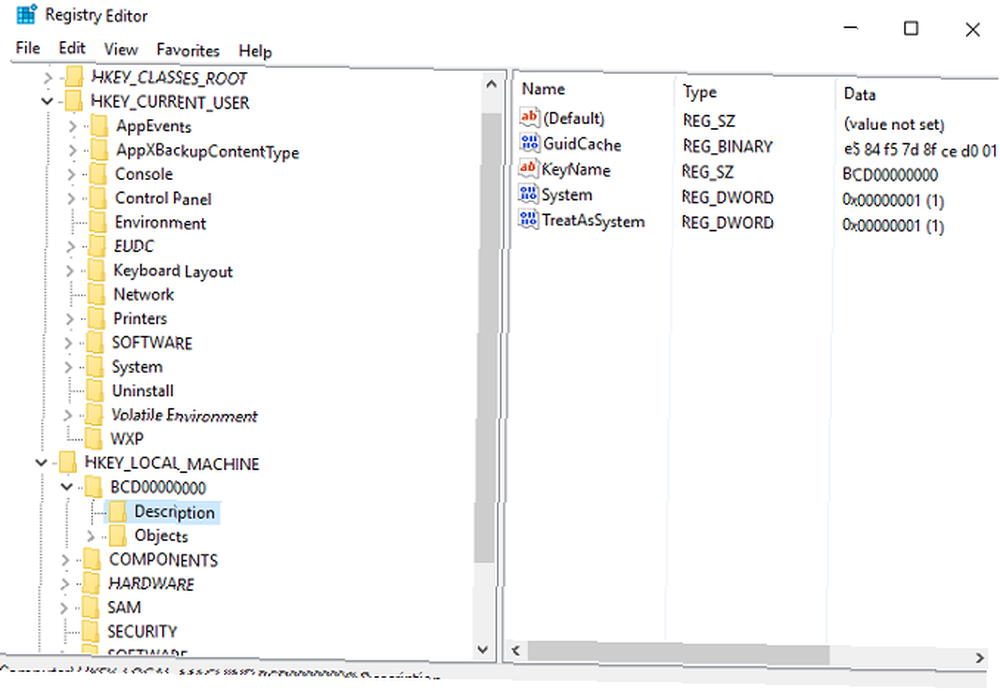Click the COMPONENTS folder icon
This screenshot has width=1000, height=691.
point(92,559)
